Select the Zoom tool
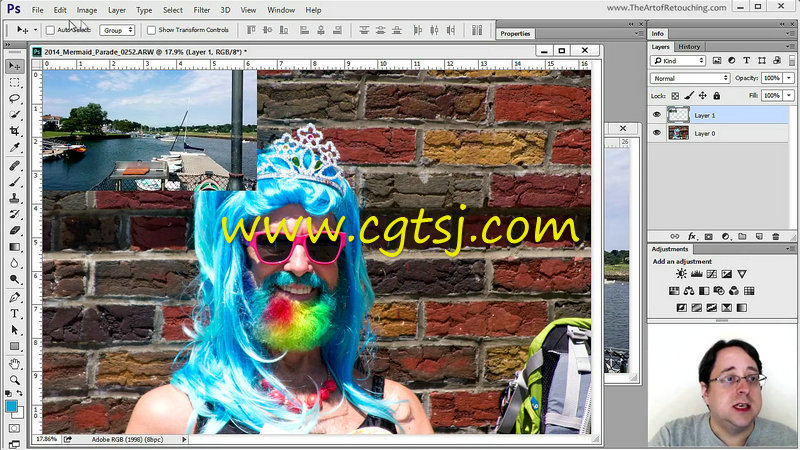Image resolution: width=800 pixels, height=450 pixels. pos(14,380)
